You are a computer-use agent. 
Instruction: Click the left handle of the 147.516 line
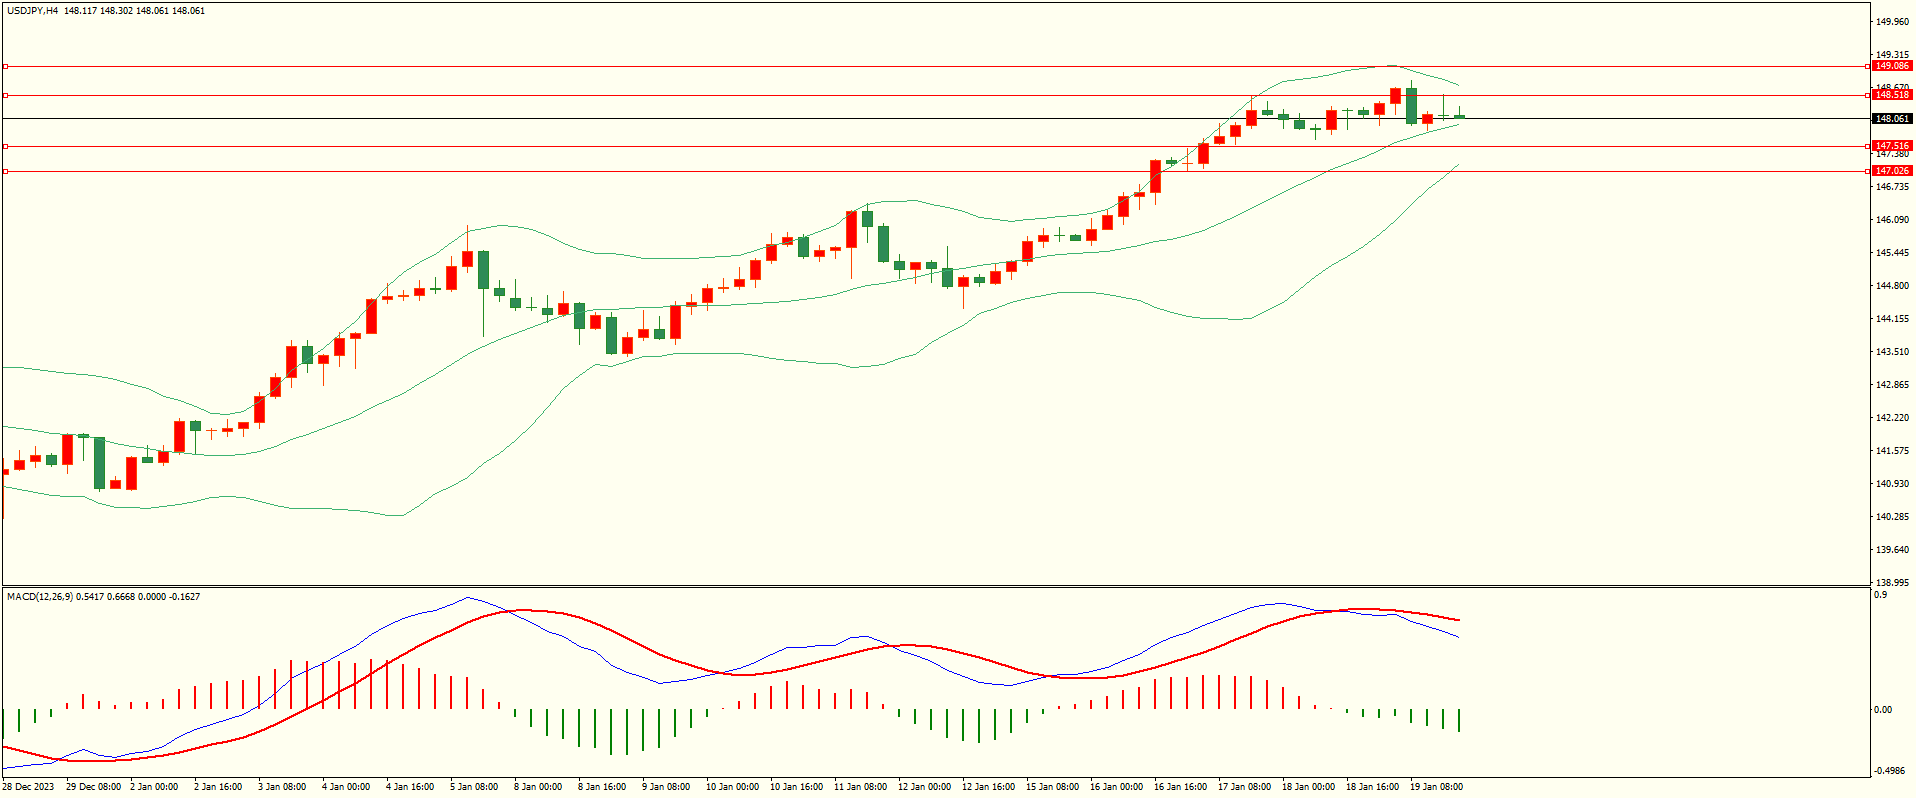coord(5,146)
